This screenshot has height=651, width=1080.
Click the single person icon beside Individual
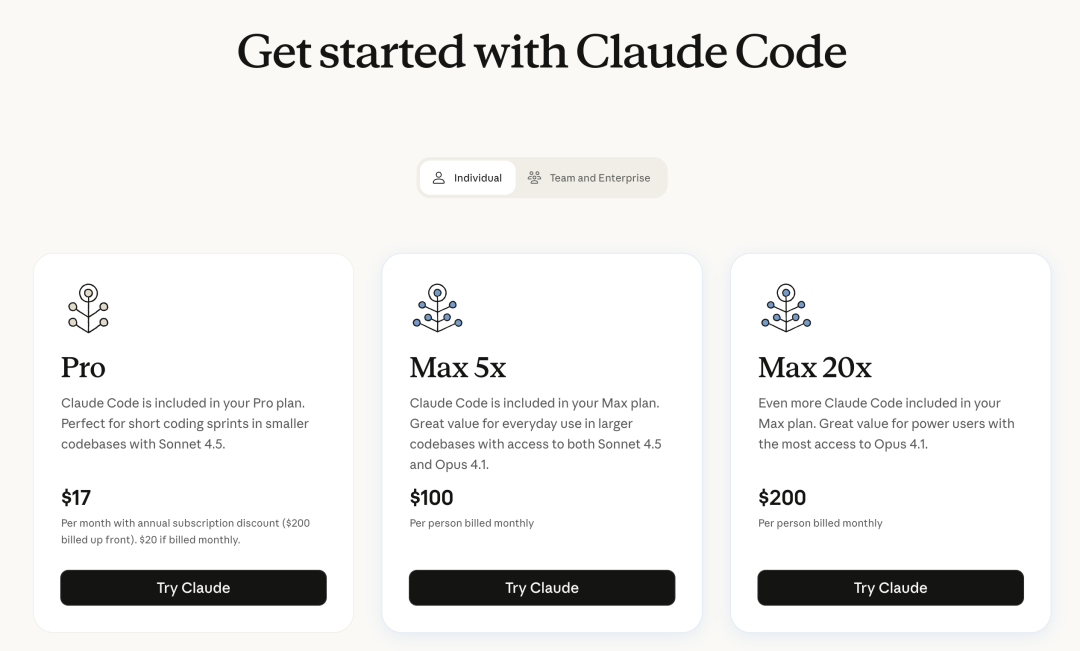[x=438, y=178]
